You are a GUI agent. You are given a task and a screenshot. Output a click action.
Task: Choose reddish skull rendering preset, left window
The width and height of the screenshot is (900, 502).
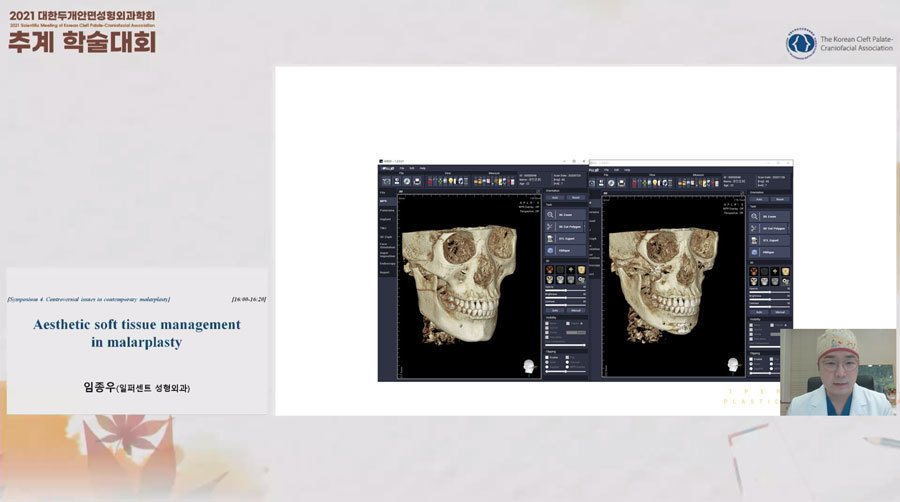[x=549, y=269]
